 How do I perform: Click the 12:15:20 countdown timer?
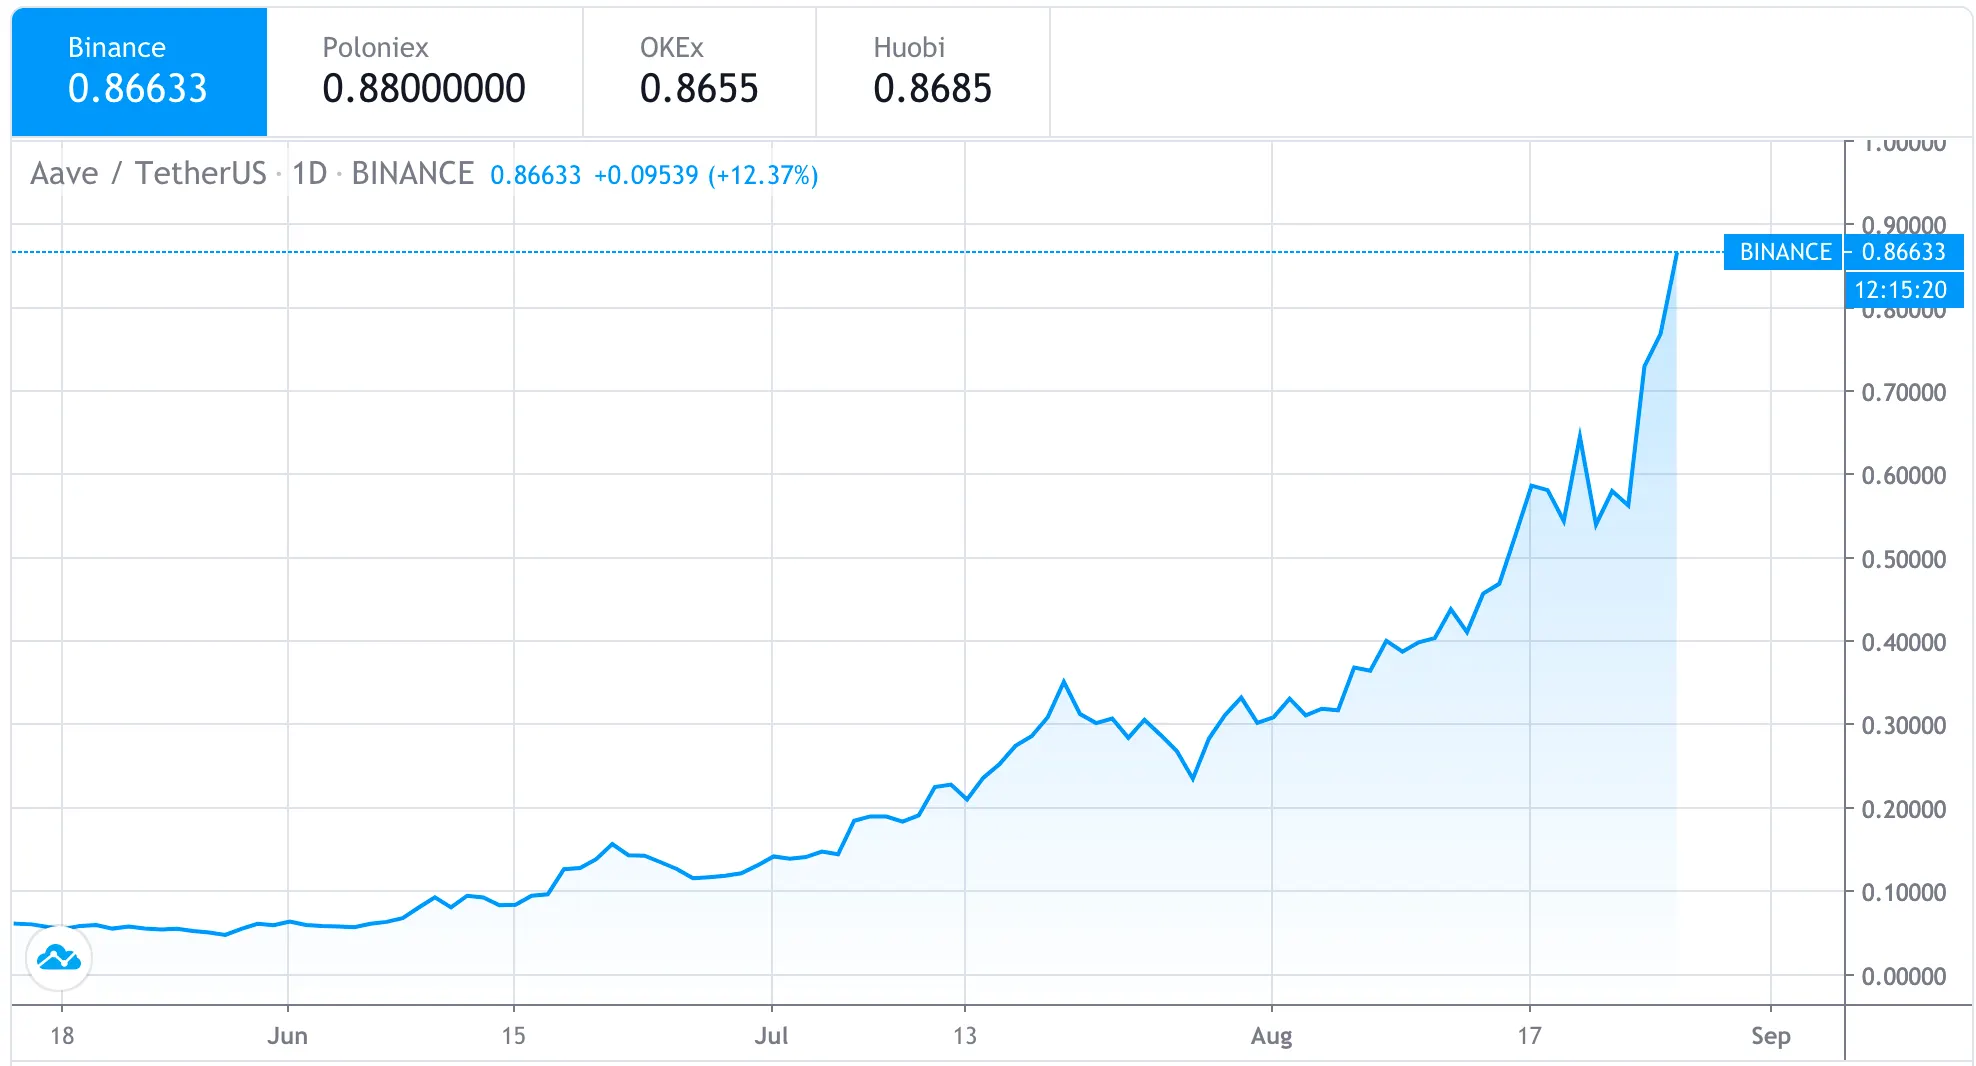click(x=1903, y=290)
